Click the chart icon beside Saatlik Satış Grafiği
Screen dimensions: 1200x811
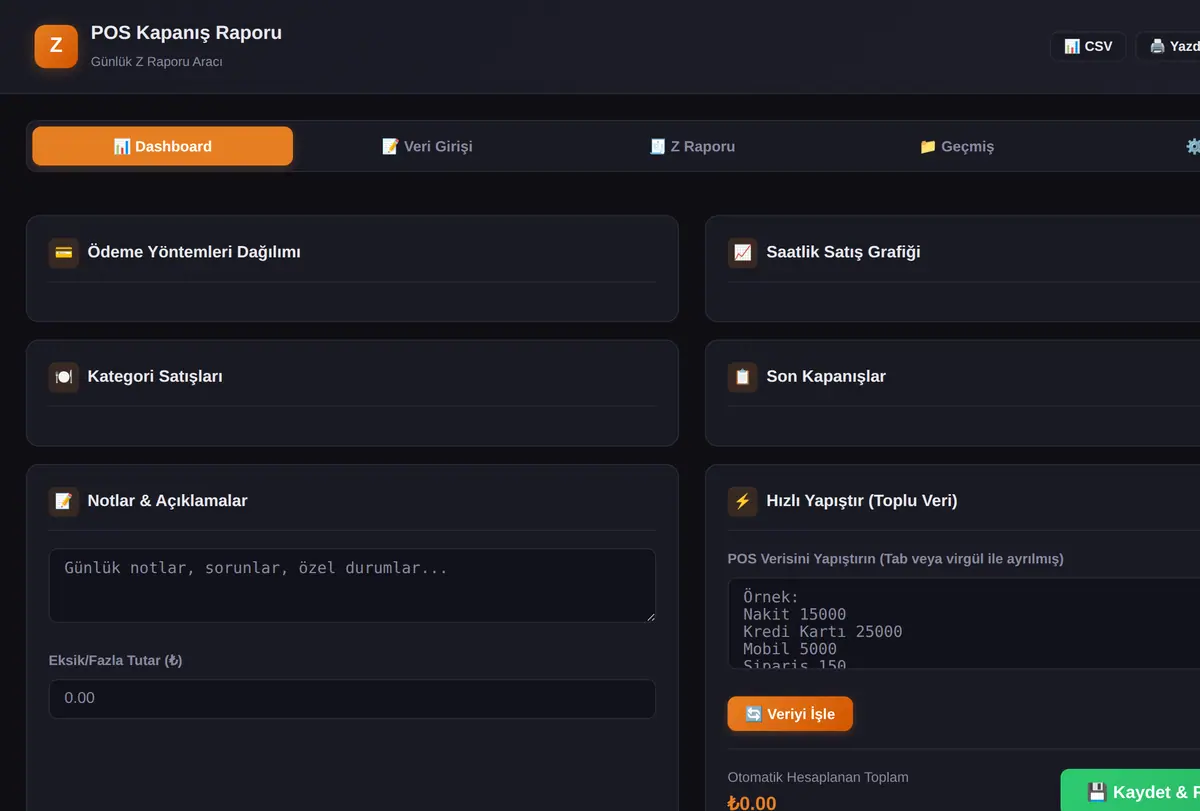tap(743, 252)
